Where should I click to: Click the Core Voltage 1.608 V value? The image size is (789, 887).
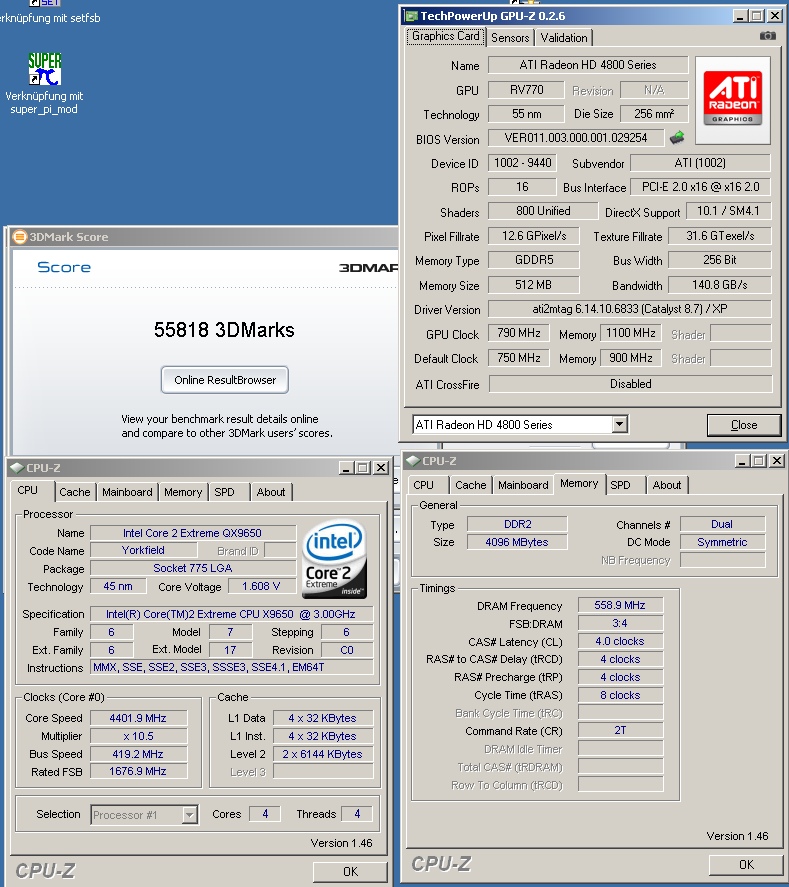[x=261, y=587]
